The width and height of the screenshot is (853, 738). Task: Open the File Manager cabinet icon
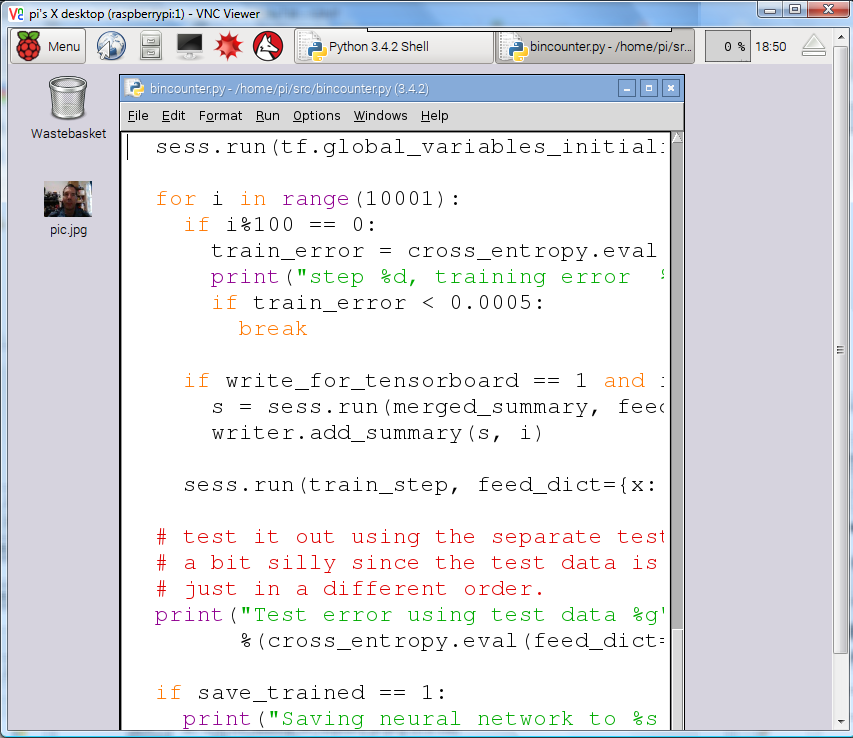coord(150,46)
